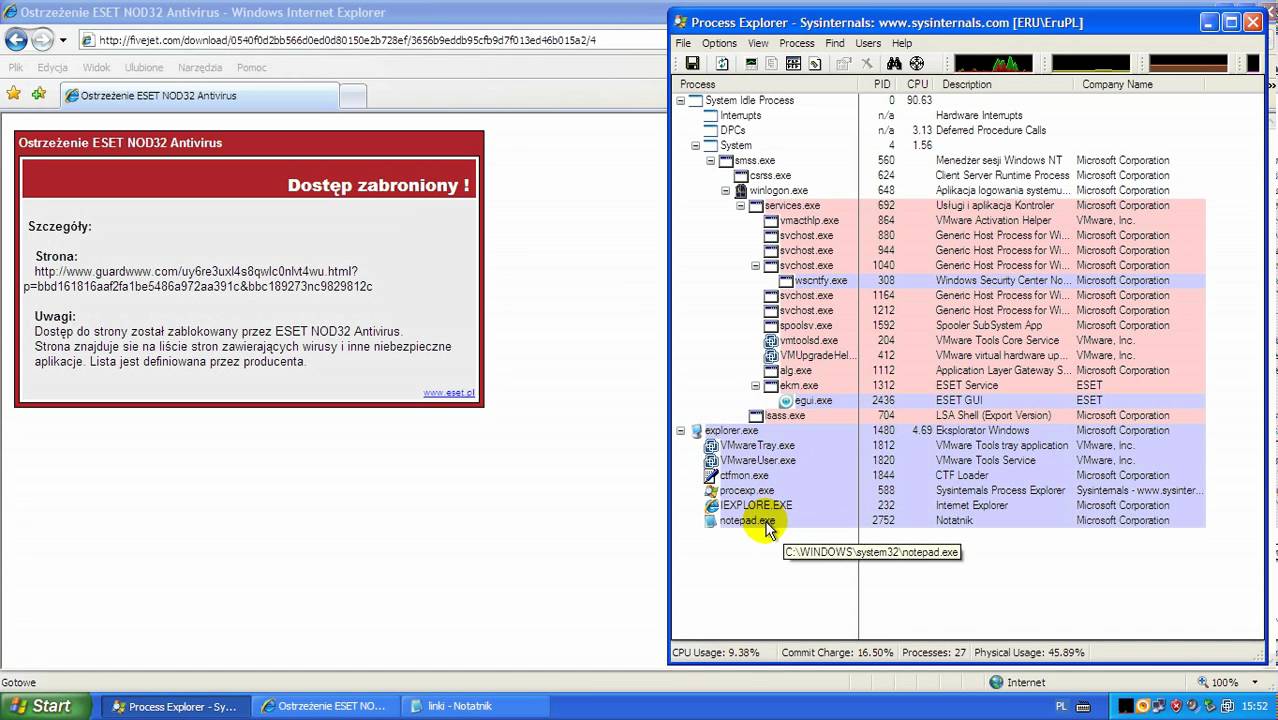
Task: Click the CPU usage history mini graph
Action: pyautogui.click(x=993, y=64)
